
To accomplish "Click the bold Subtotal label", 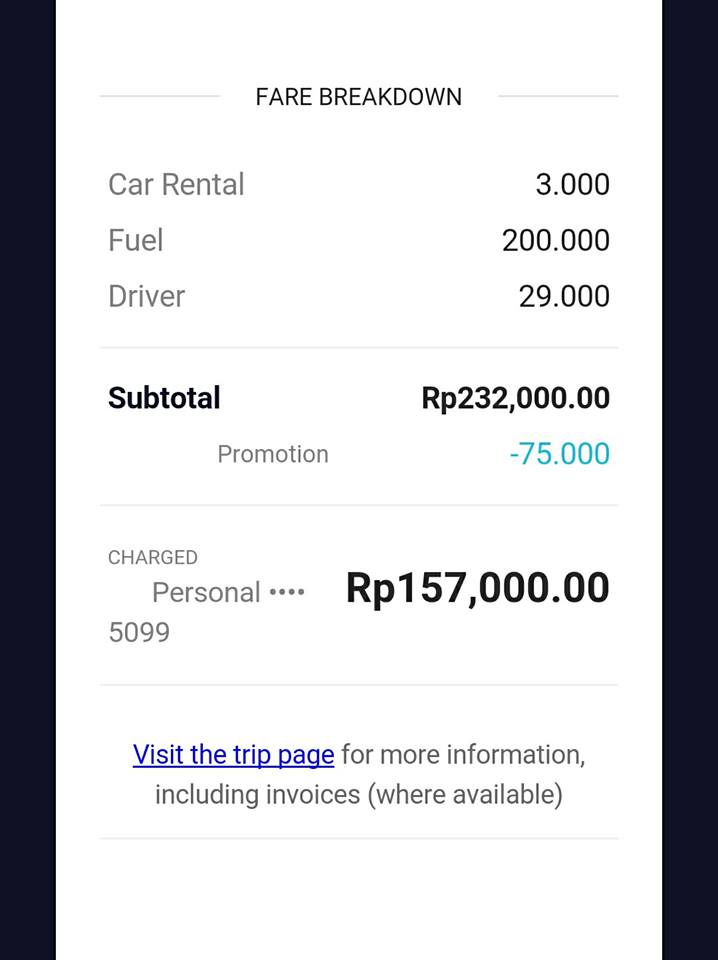I will [x=164, y=398].
